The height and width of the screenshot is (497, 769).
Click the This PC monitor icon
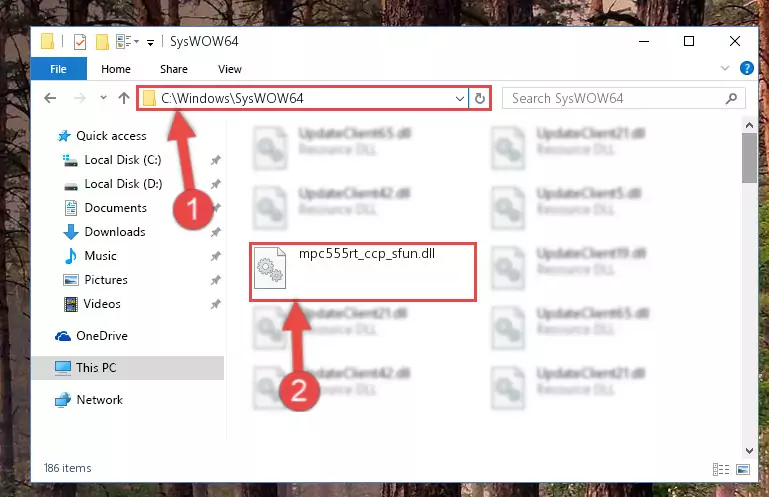point(63,368)
